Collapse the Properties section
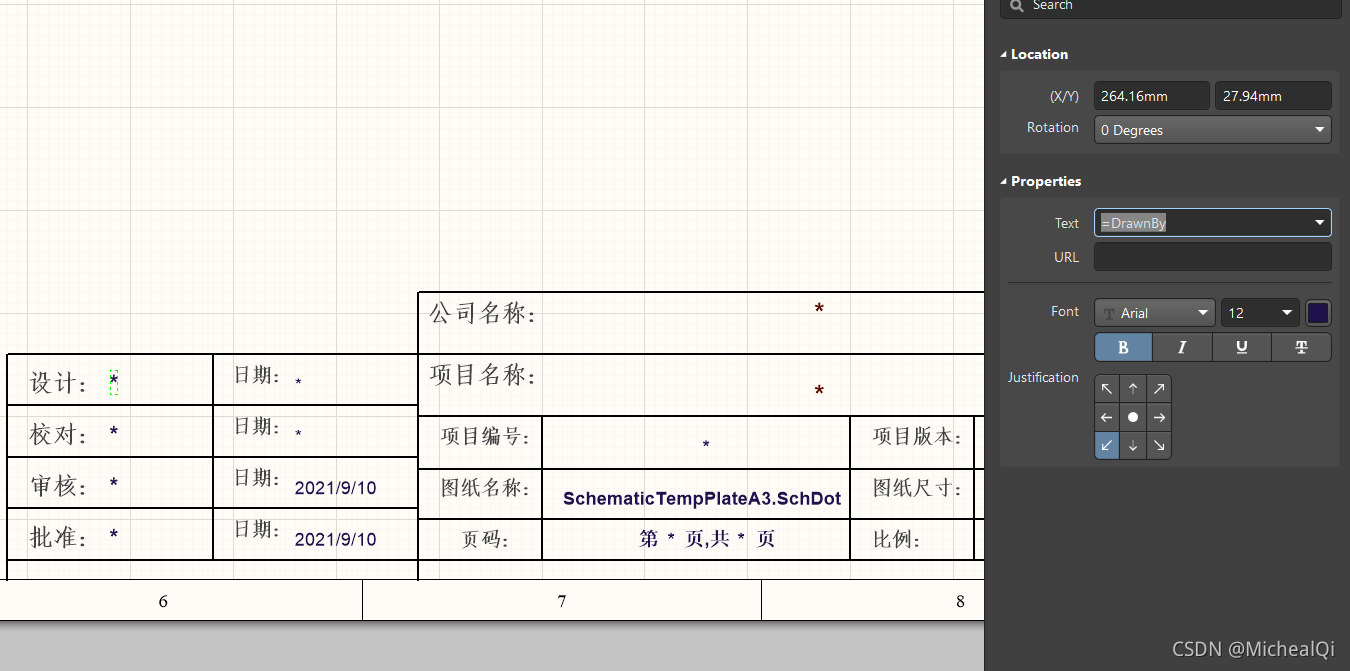Screen dimensions: 1350x671 [1005, 181]
